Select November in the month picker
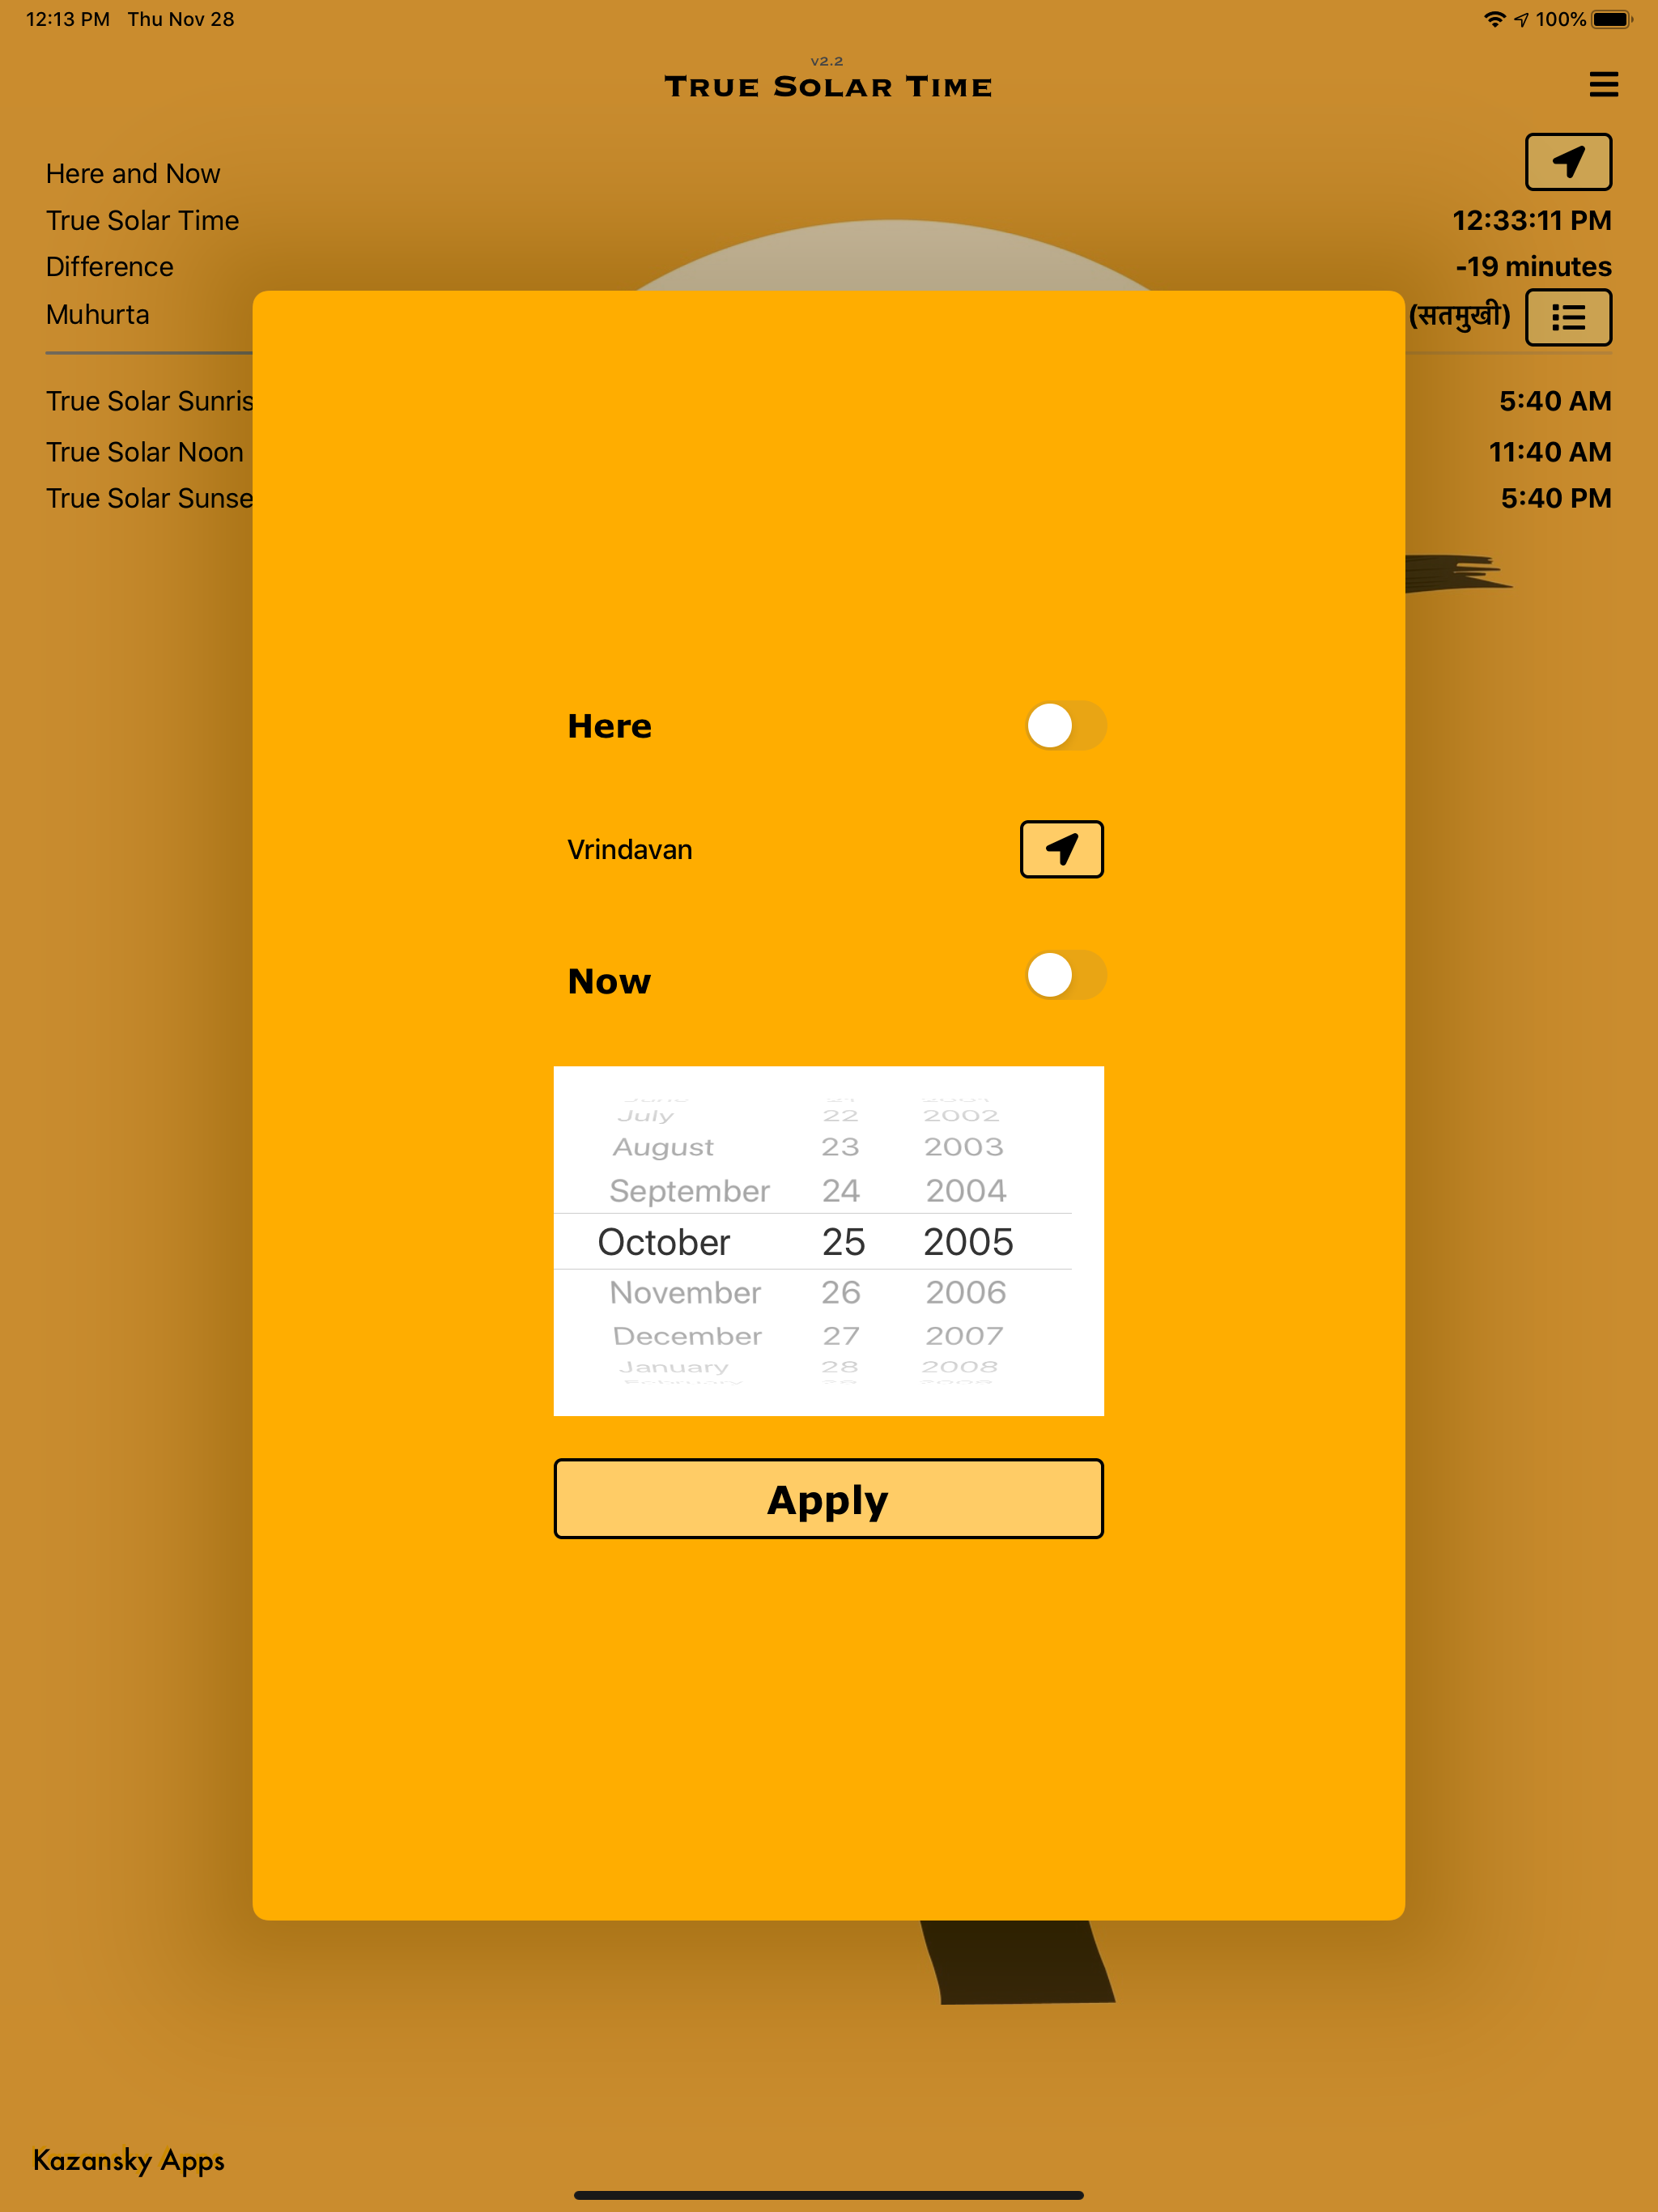The image size is (1658, 2212). pyautogui.click(x=685, y=1293)
